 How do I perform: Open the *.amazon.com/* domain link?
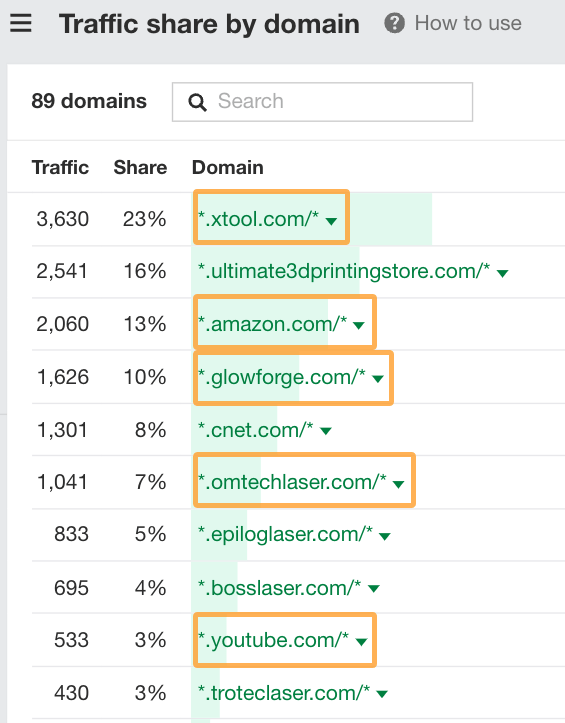tap(272, 324)
